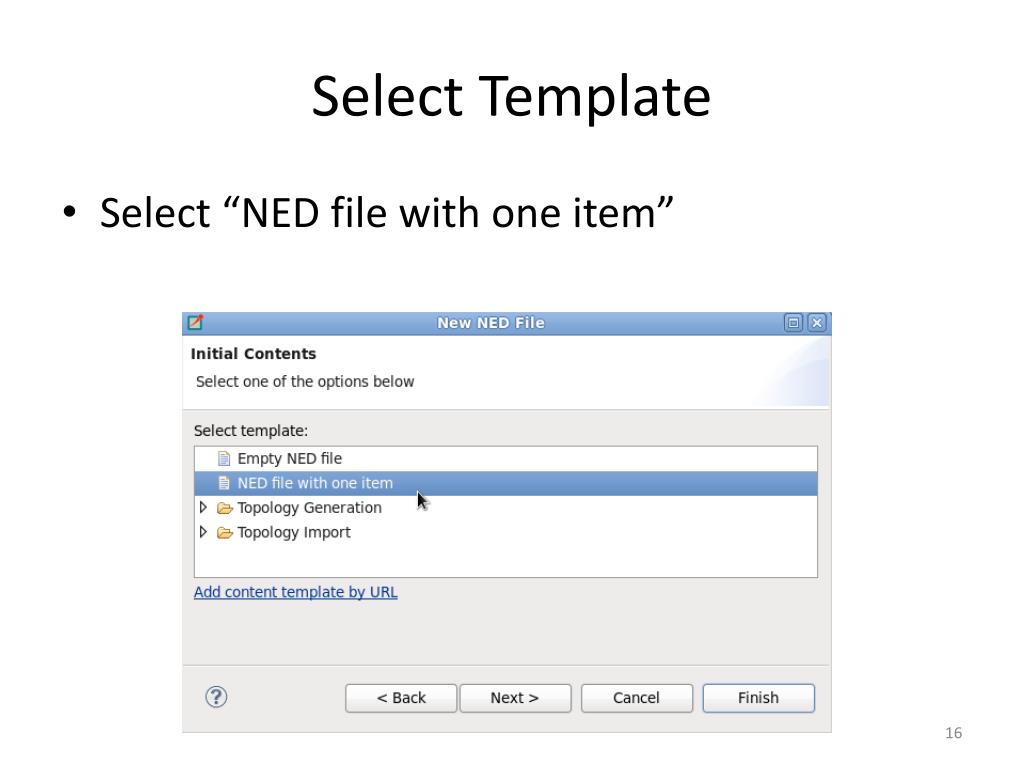Select the Topology Import entry
Viewport: 1024px width, 768px height.
click(x=294, y=533)
